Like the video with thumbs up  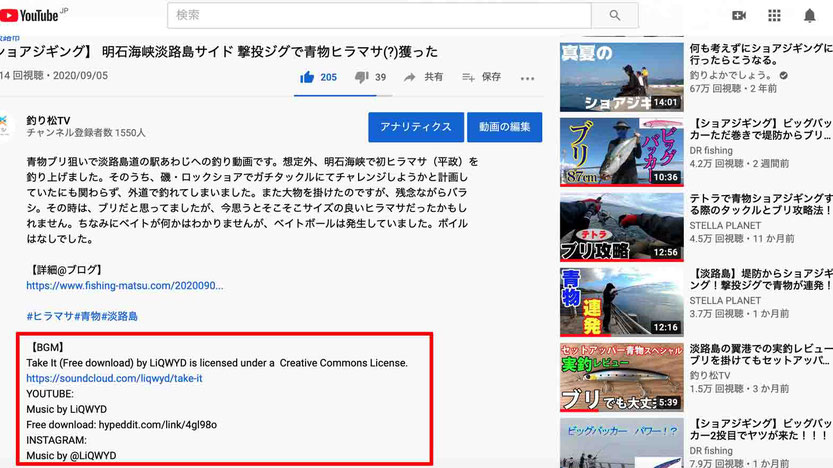point(307,78)
